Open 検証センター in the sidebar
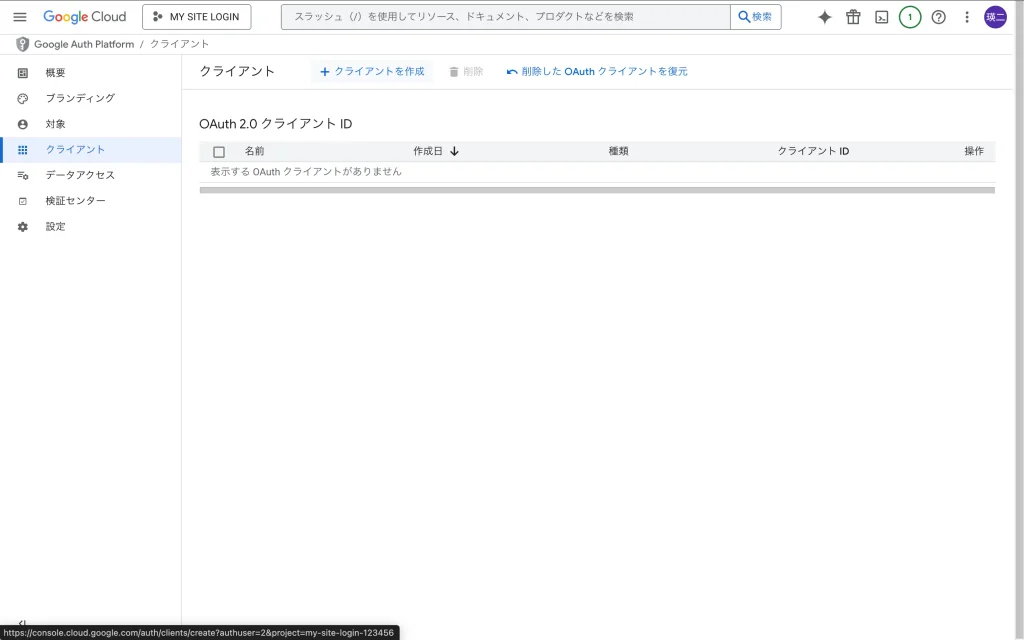The image size is (1024, 640). [75, 201]
